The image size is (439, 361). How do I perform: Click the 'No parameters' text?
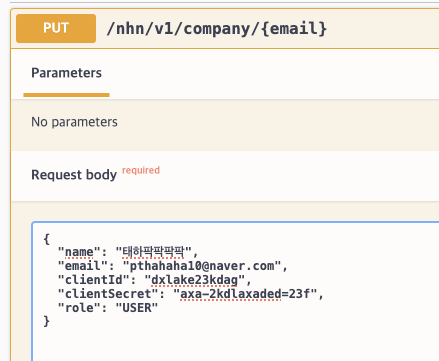pos(74,122)
